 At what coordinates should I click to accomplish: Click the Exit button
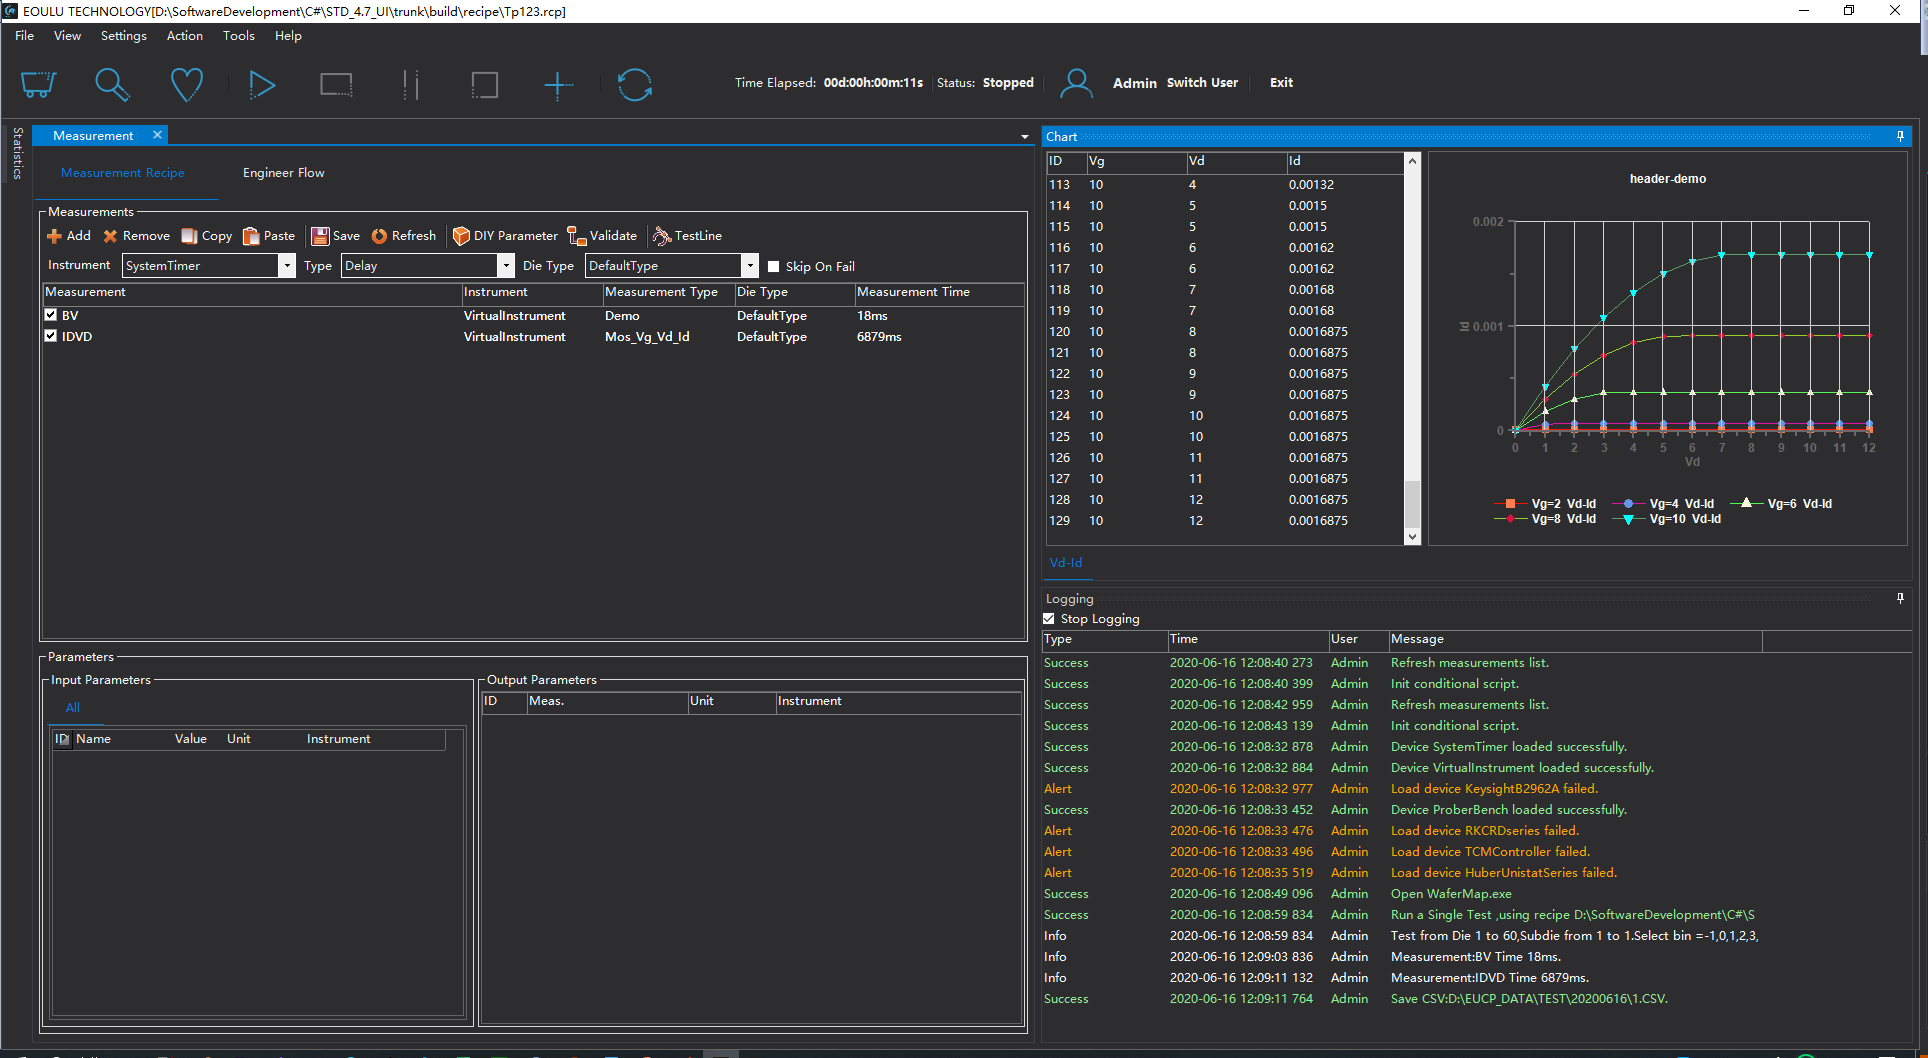pos(1281,83)
